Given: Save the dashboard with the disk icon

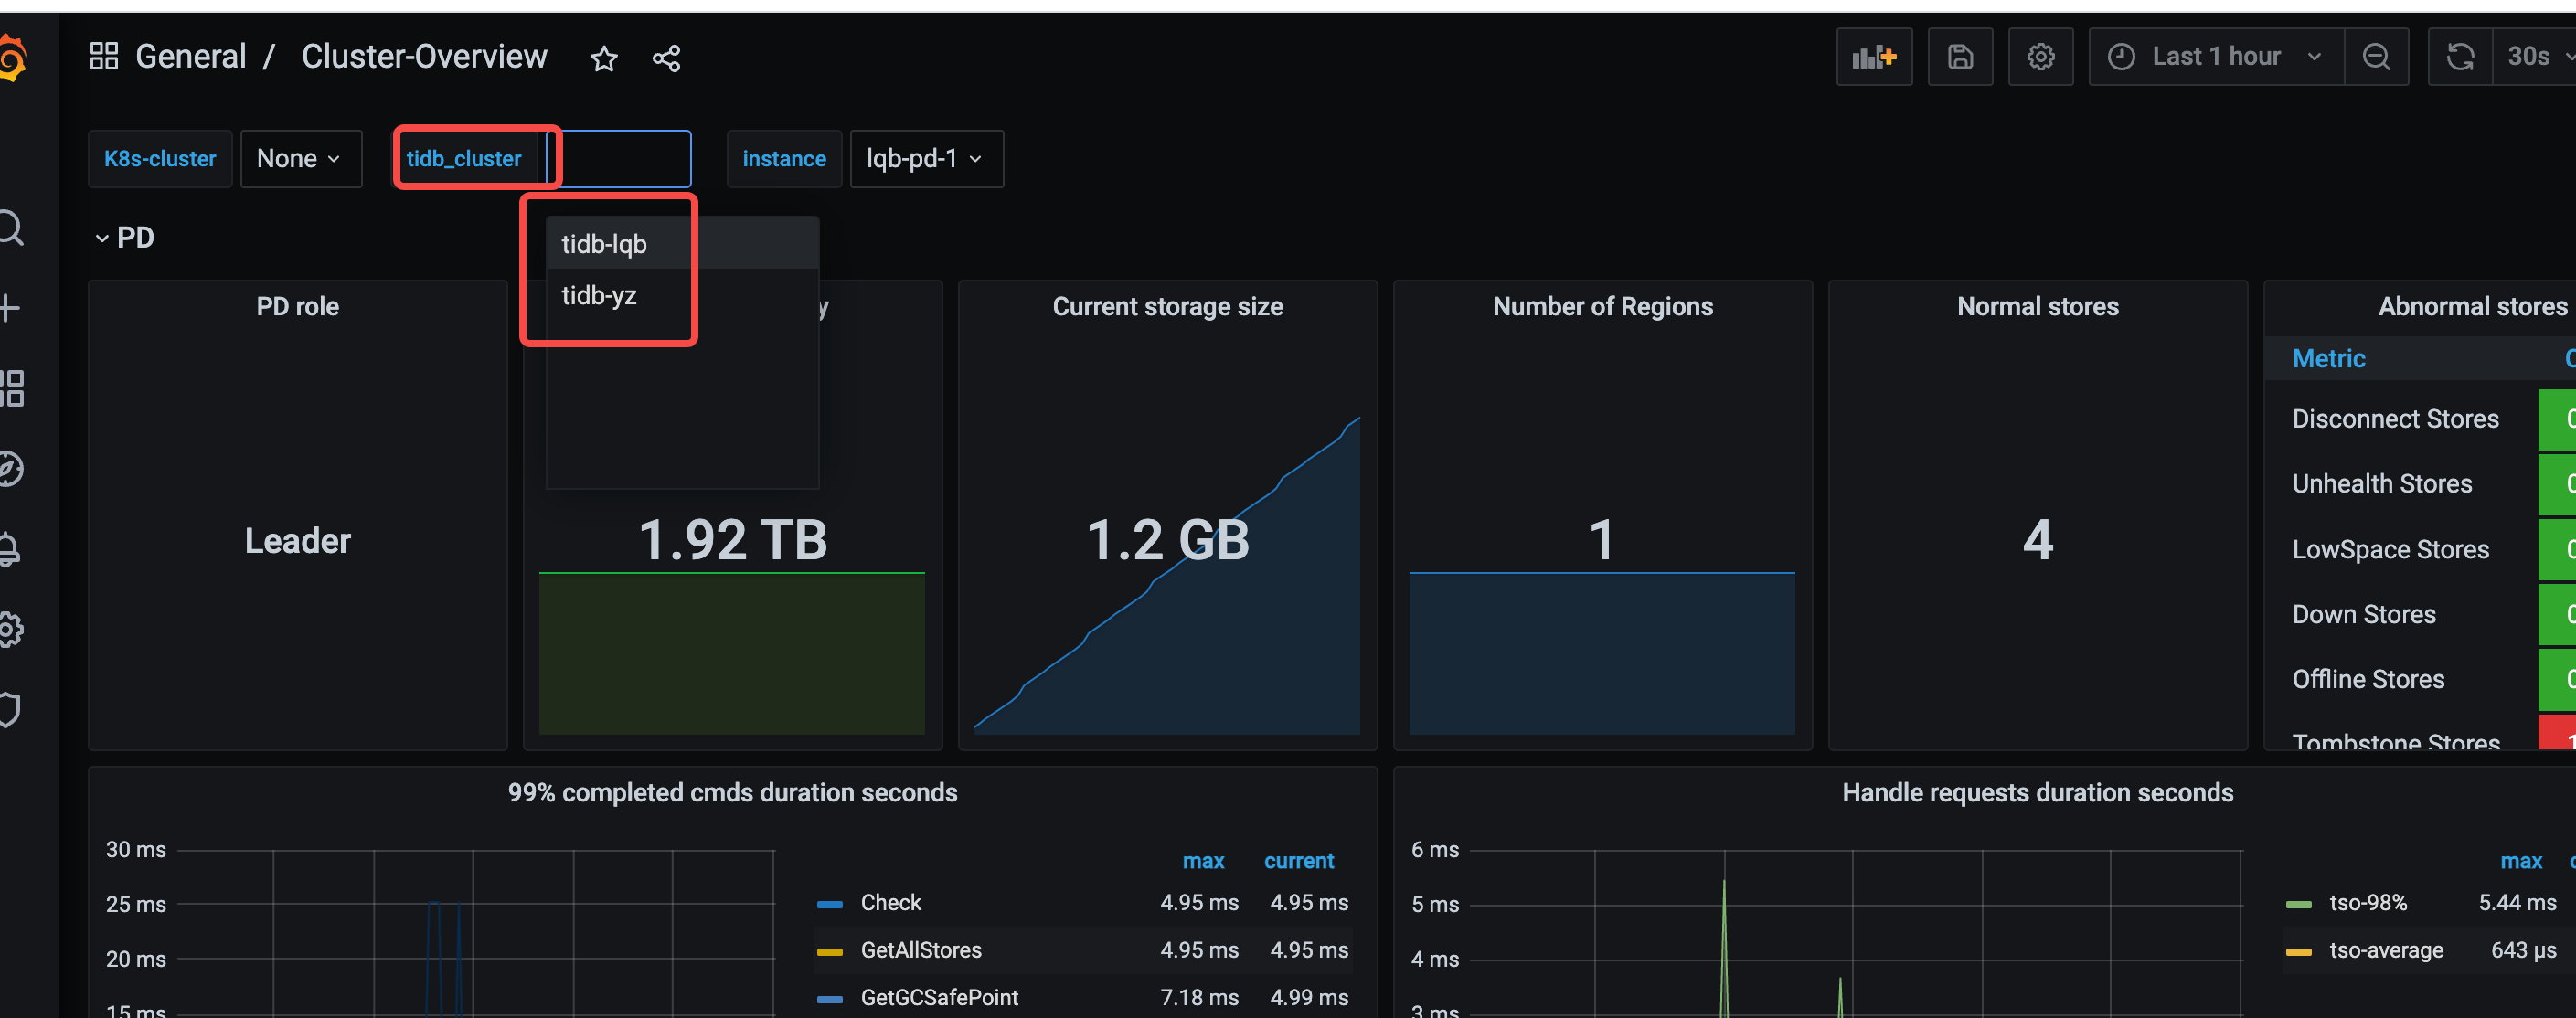Looking at the screenshot, I should point(1959,57).
